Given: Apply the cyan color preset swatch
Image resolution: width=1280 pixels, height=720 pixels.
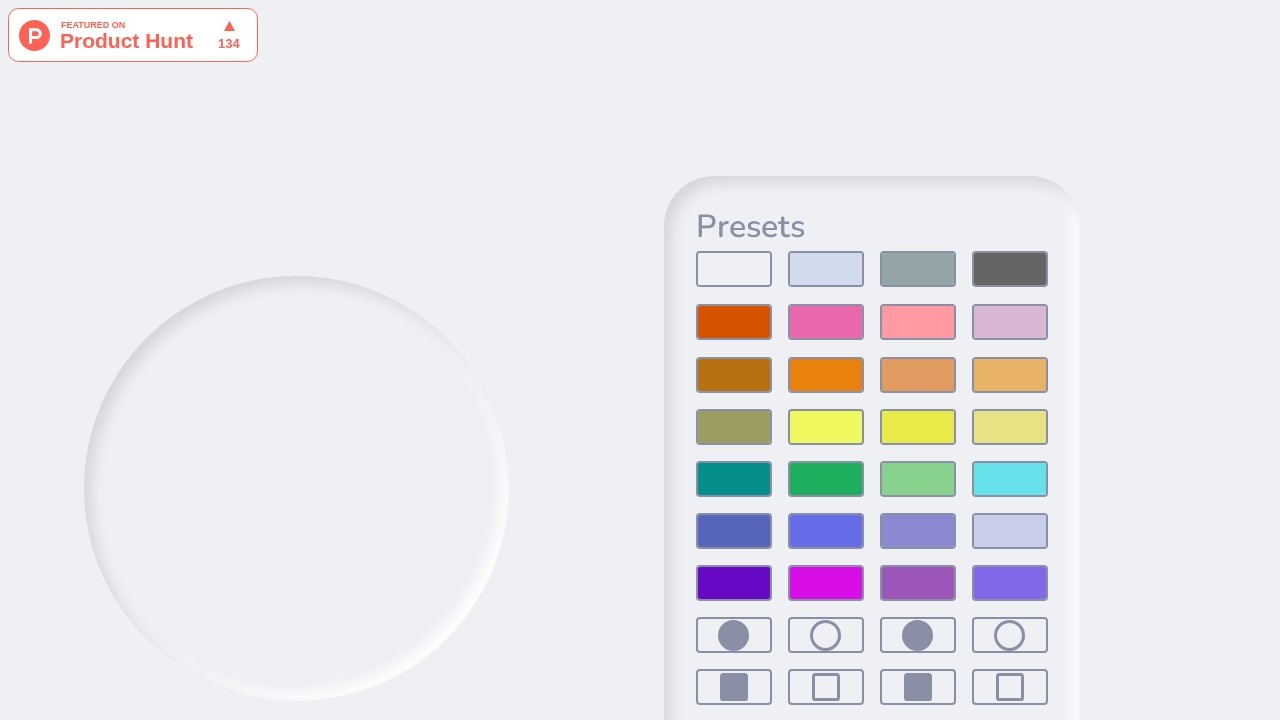Looking at the screenshot, I should click(x=1010, y=479).
